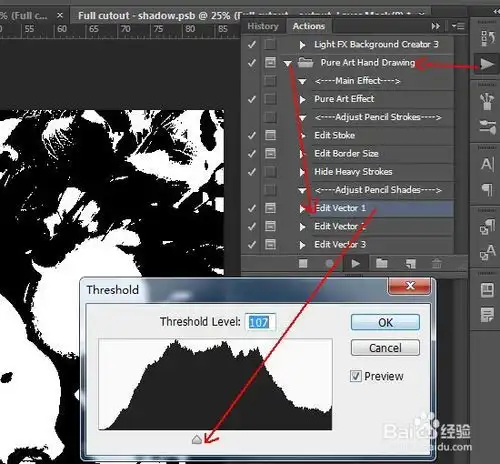
Task: Click Cancel in the Threshold dialog
Action: [385, 348]
